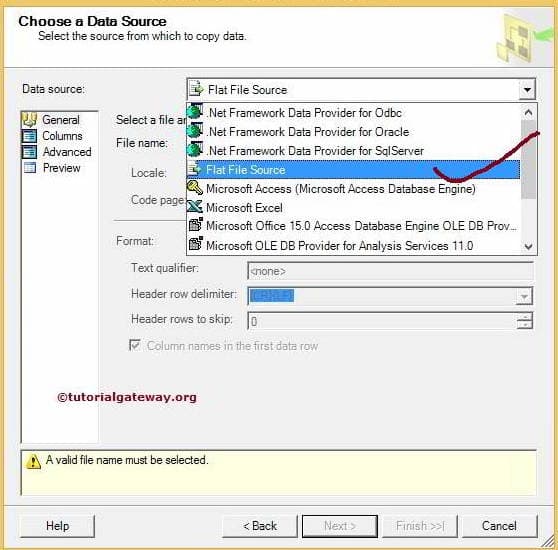The image size is (558, 550).
Task: Click the globe icon beside Odbc provider
Action: (x=195, y=112)
